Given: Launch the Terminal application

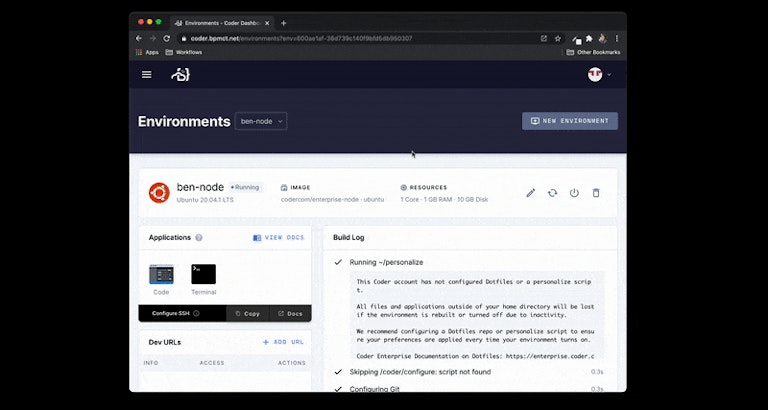Looking at the screenshot, I should tap(203, 280).
